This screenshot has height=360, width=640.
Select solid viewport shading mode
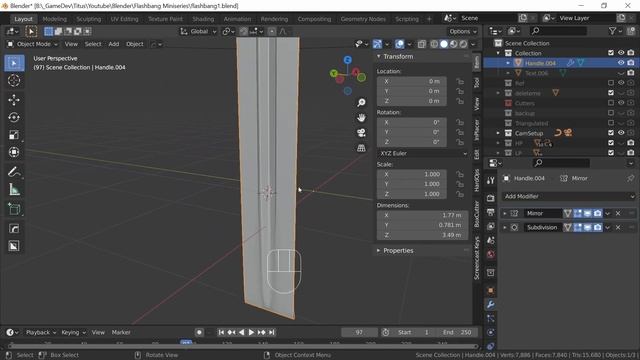pyautogui.click(x=444, y=44)
